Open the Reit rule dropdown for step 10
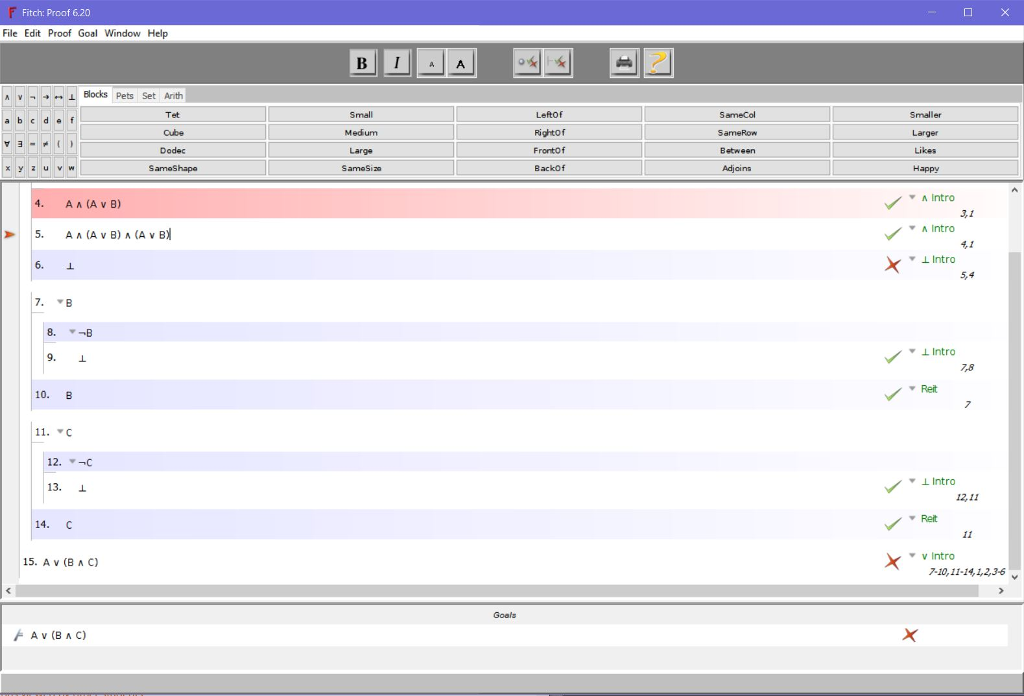The width and height of the screenshot is (1024, 696). coord(912,388)
